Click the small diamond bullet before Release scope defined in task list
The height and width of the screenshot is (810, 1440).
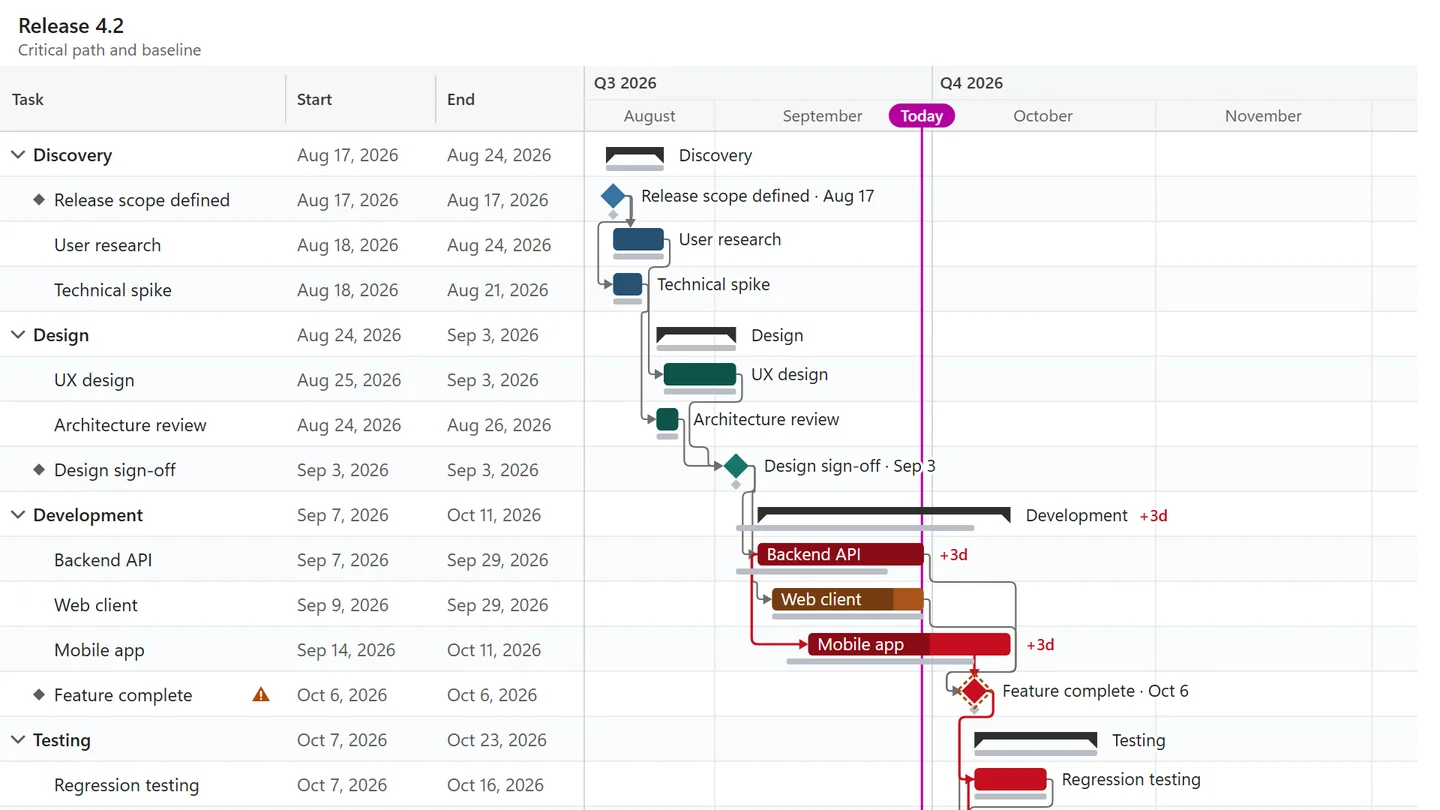click(39, 200)
